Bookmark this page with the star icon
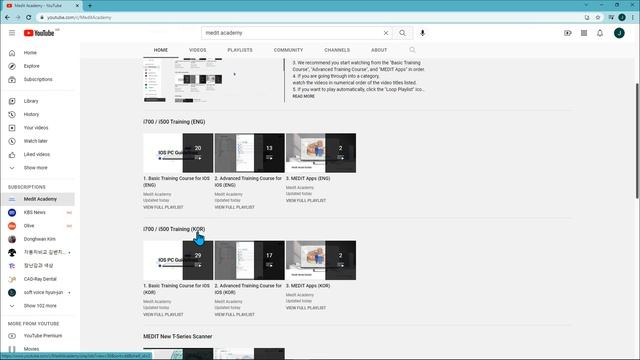640x360 pixels. [x=598, y=18]
